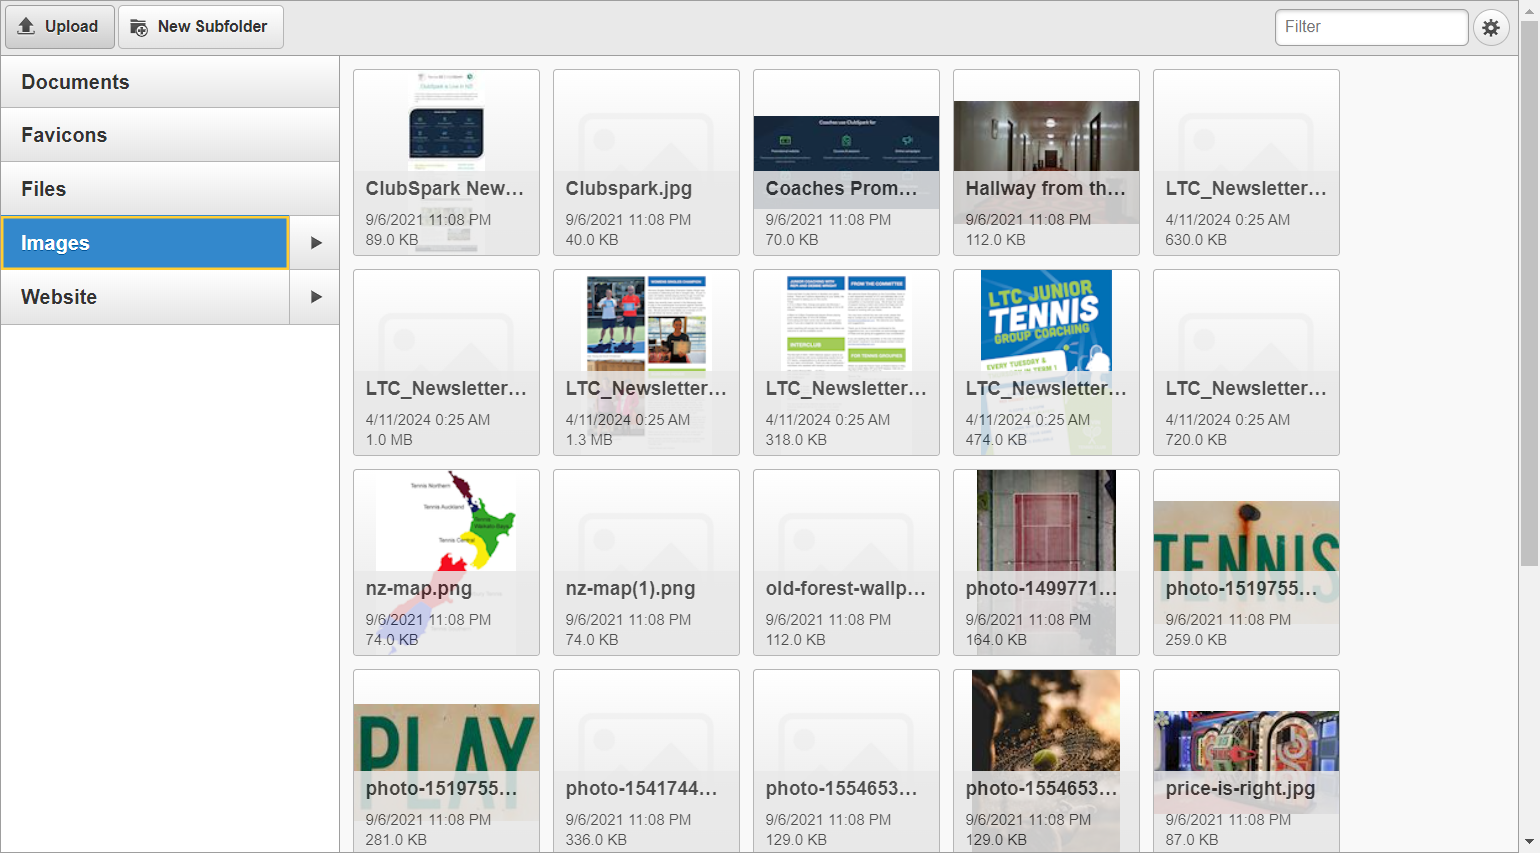Select the Hallway from th... image
The height and width of the screenshot is (853, 1540).
point(1046,162)
